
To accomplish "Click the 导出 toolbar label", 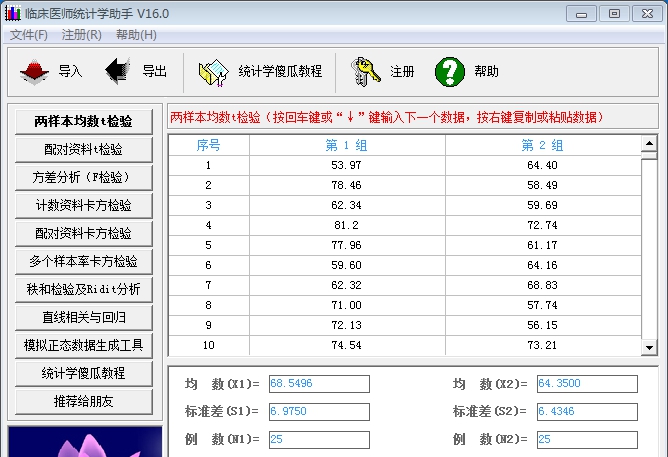I will click(x=154, y=71).
